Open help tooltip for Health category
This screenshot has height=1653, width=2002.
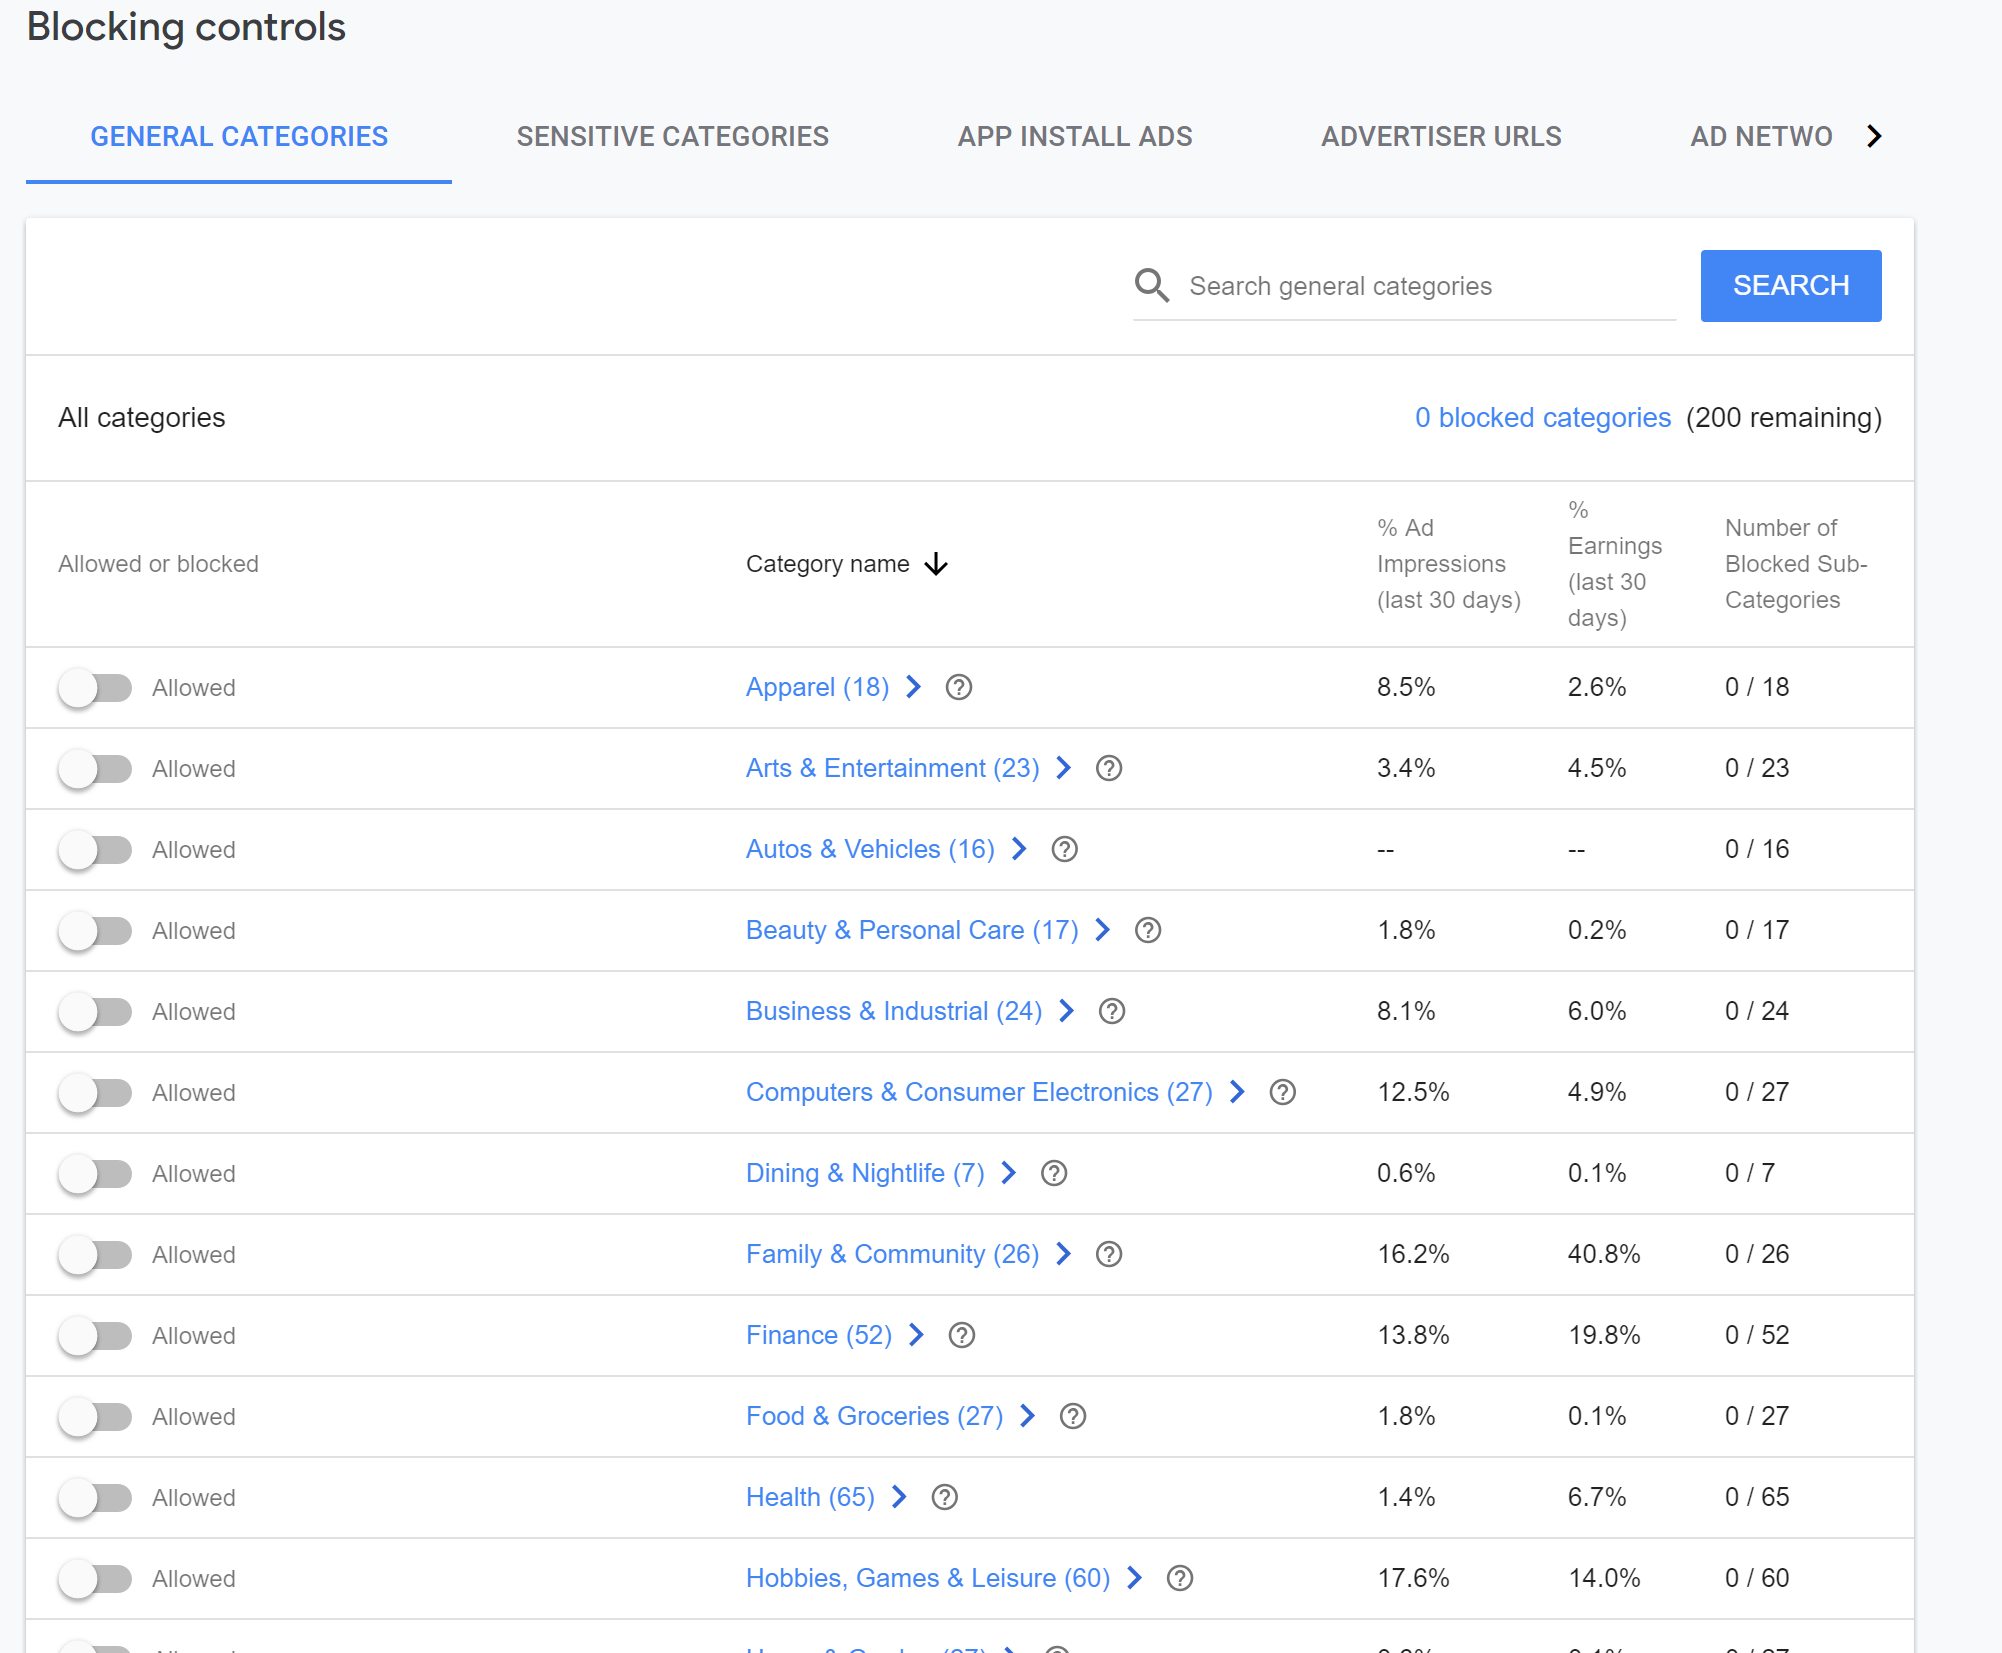click(944, 1497)
